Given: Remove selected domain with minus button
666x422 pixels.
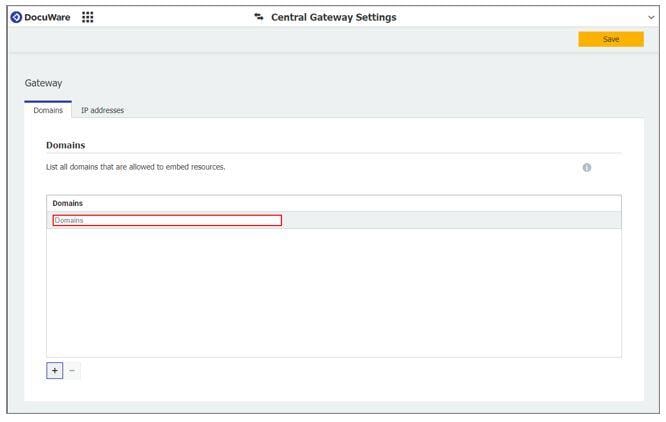Looking at the screenshot, I should 72,370.
